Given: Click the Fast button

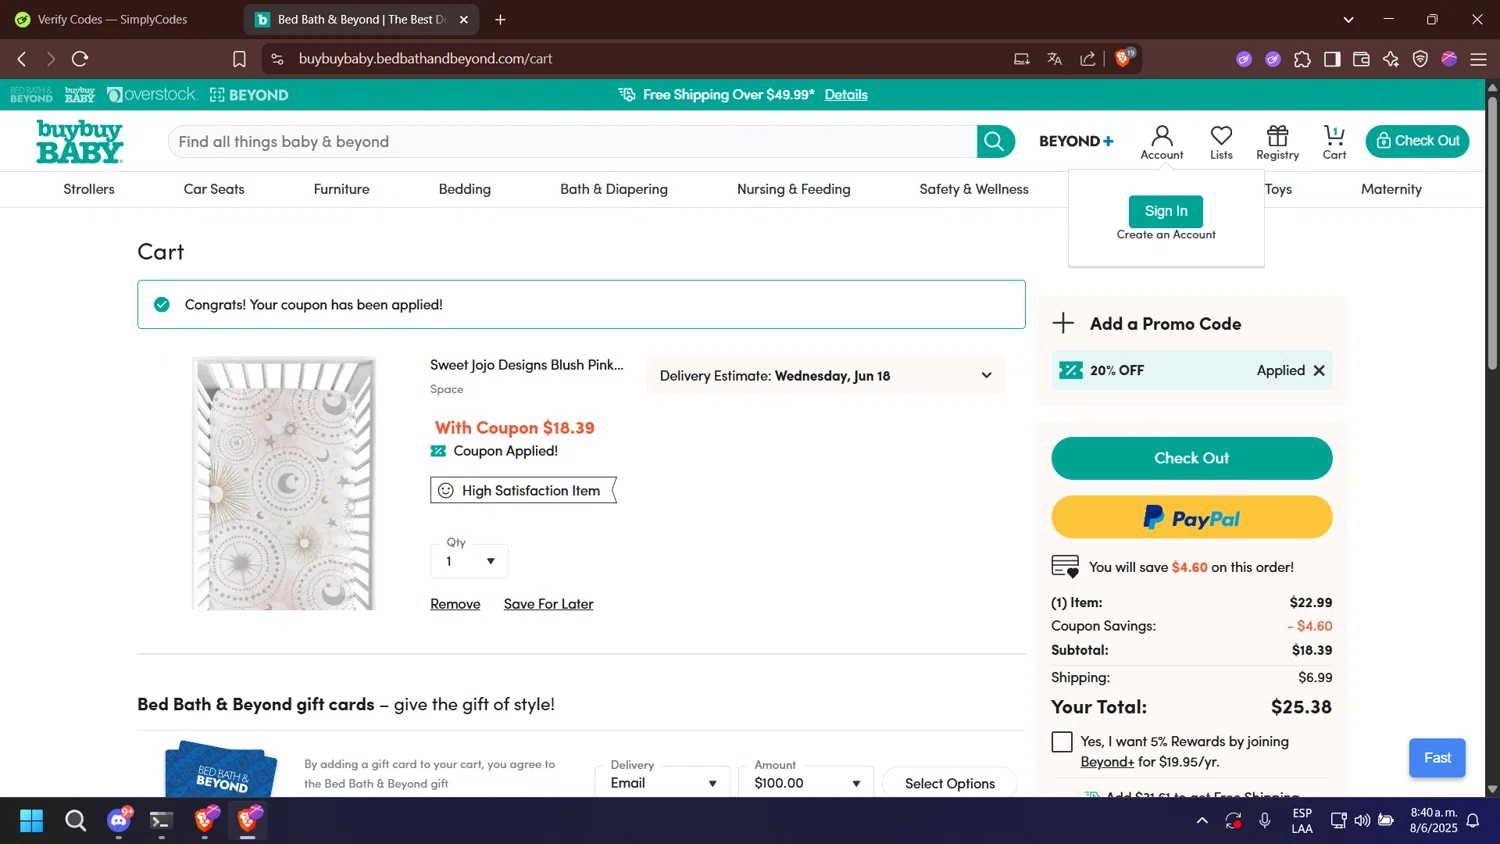Looking at the screenshot, I should tap(1437, 758).
